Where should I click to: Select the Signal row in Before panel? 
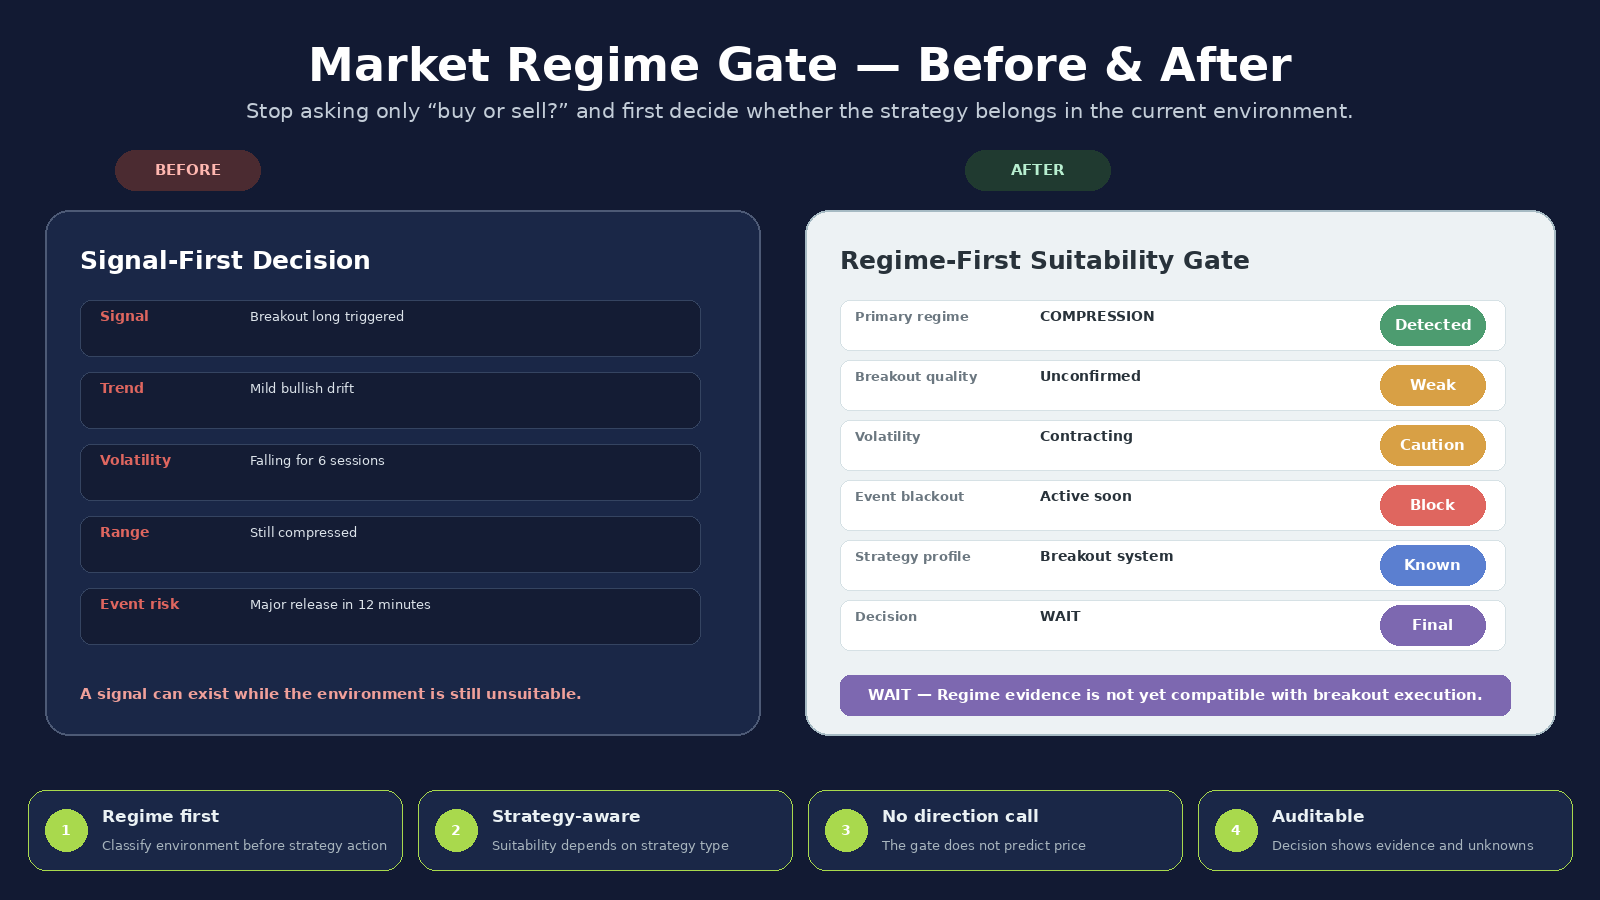390,328
